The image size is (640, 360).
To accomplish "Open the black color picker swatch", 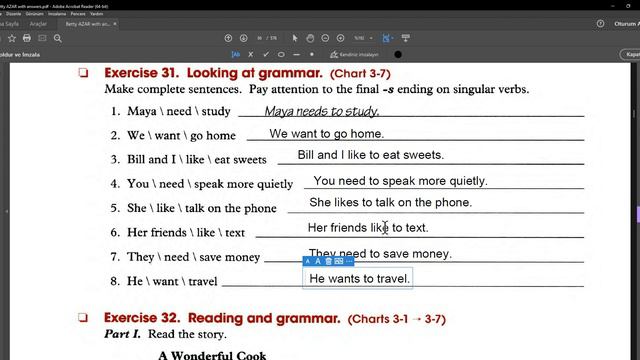I will [x=398, y=54].
